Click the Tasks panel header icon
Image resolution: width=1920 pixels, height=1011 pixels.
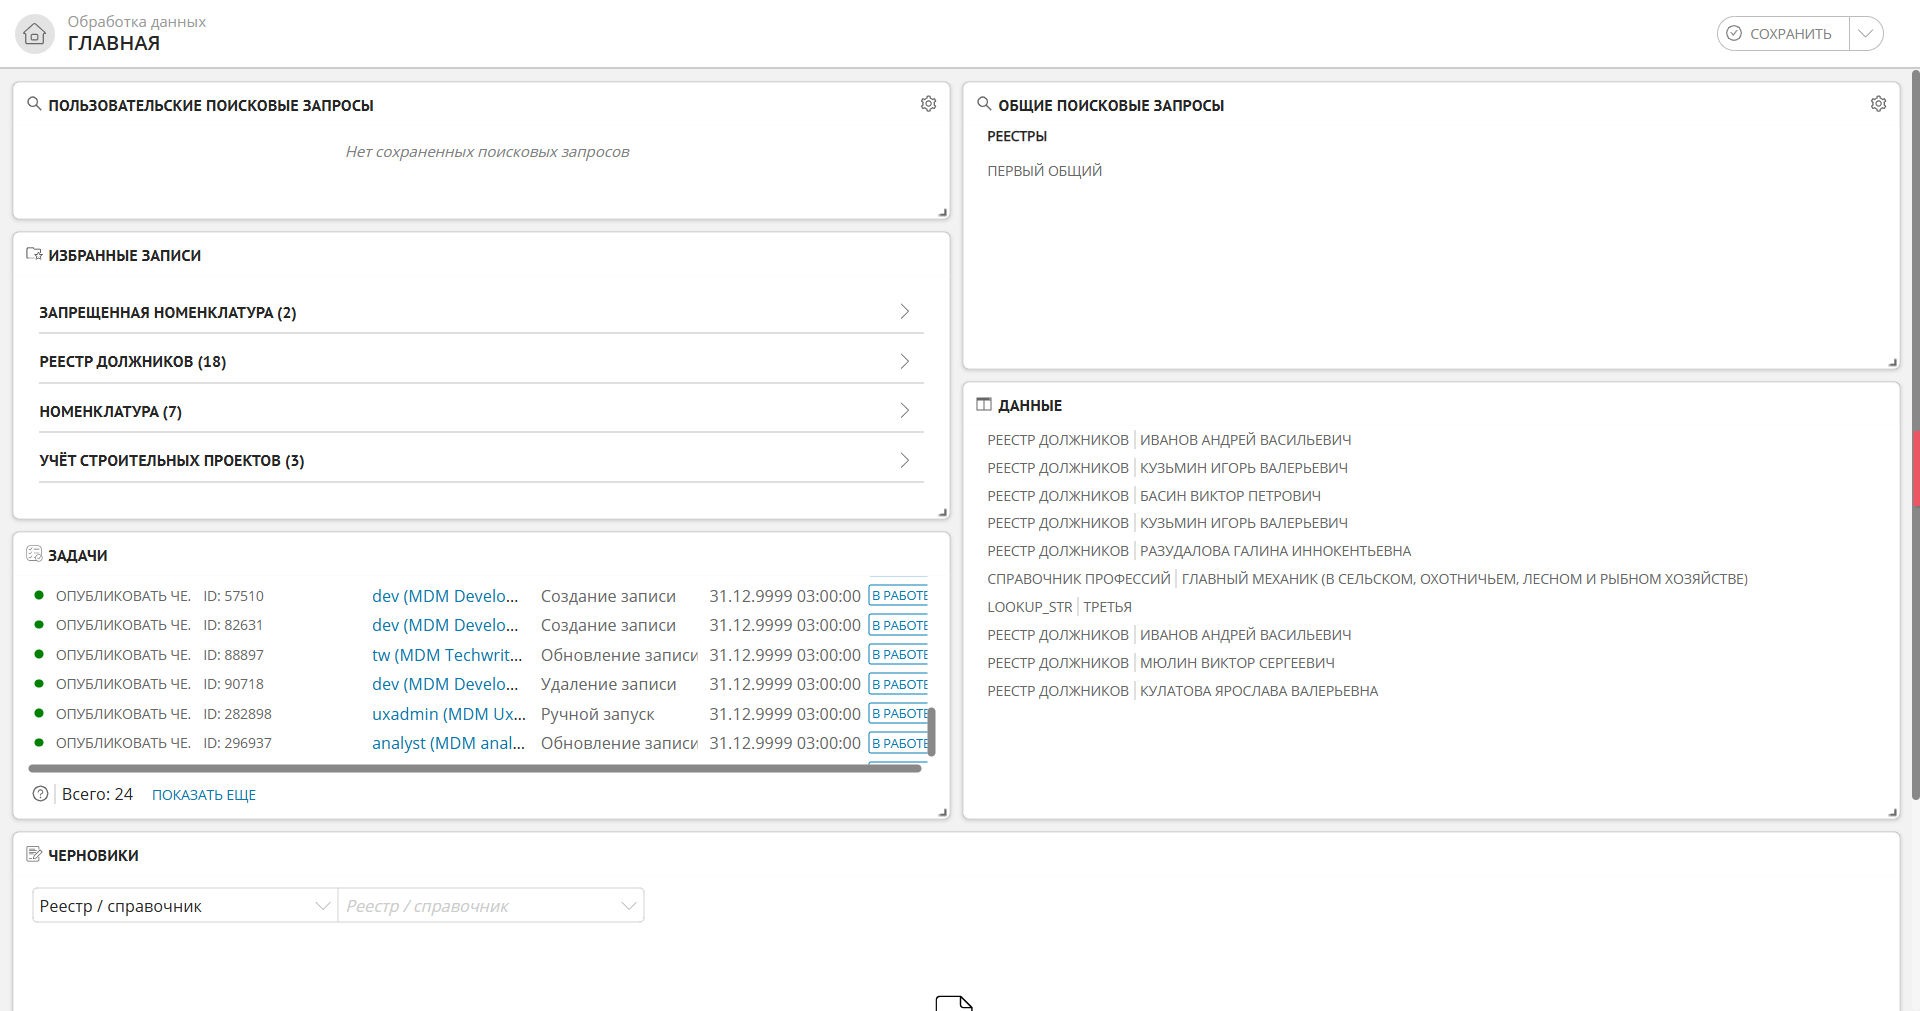(x=34, y=554)
